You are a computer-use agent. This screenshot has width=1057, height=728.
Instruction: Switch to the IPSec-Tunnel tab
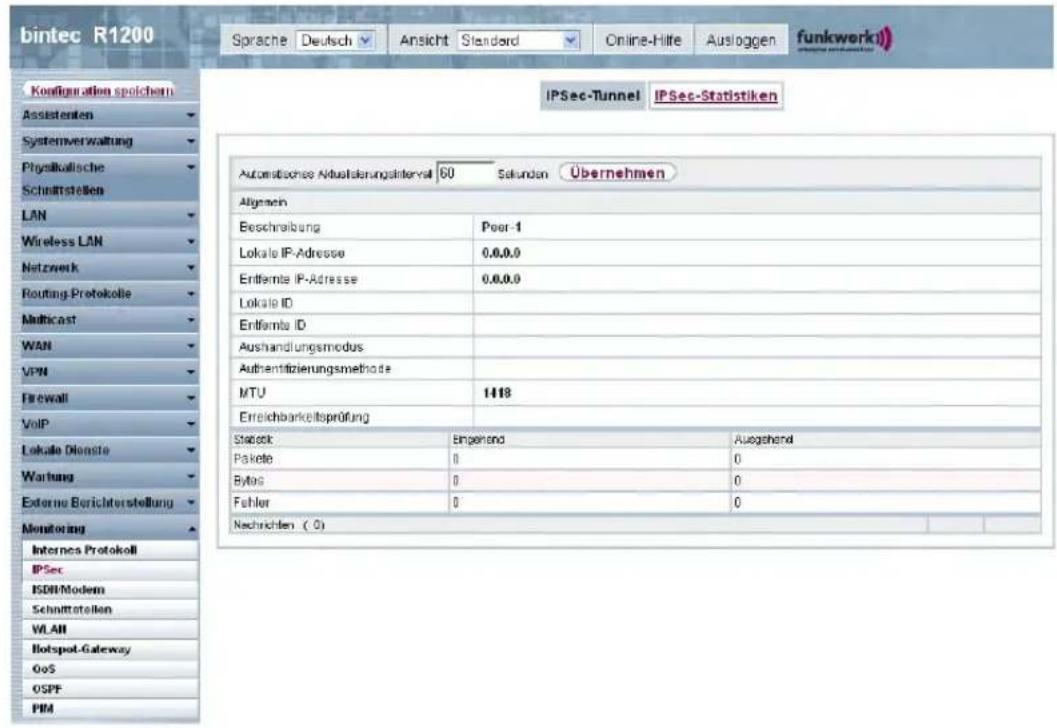[x=593, y=96]
